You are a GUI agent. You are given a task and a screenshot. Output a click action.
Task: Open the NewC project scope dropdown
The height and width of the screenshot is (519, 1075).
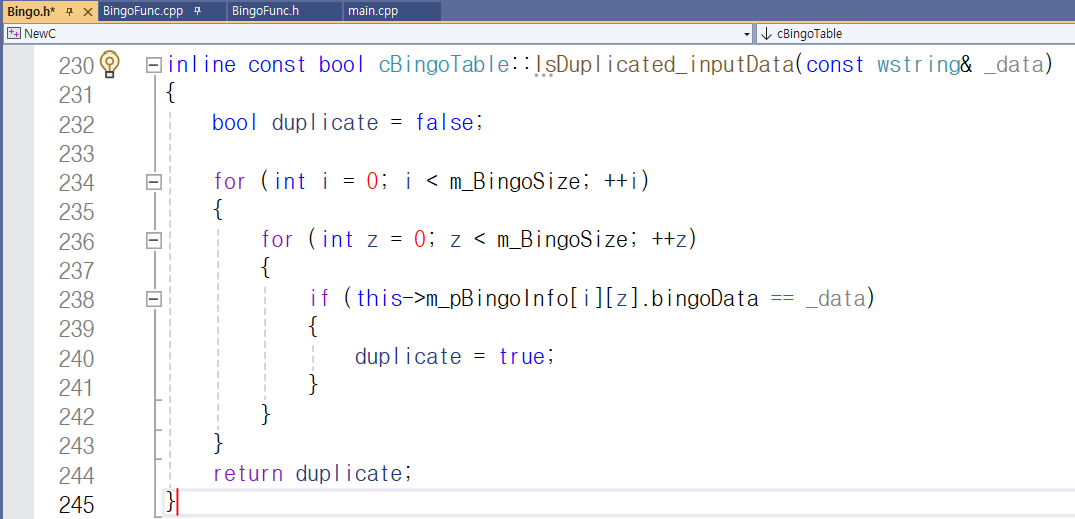(747, 34)
